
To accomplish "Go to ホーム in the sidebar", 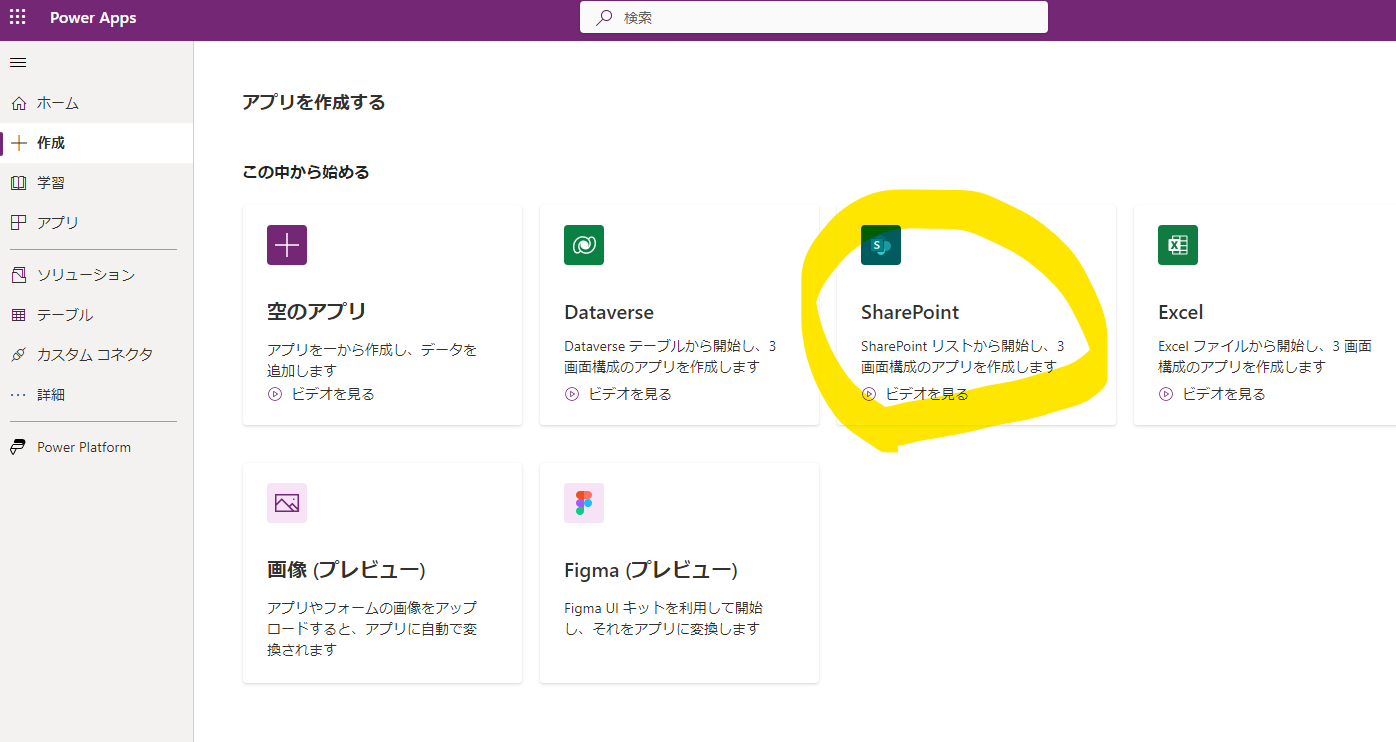I will (x=96, y=103).
